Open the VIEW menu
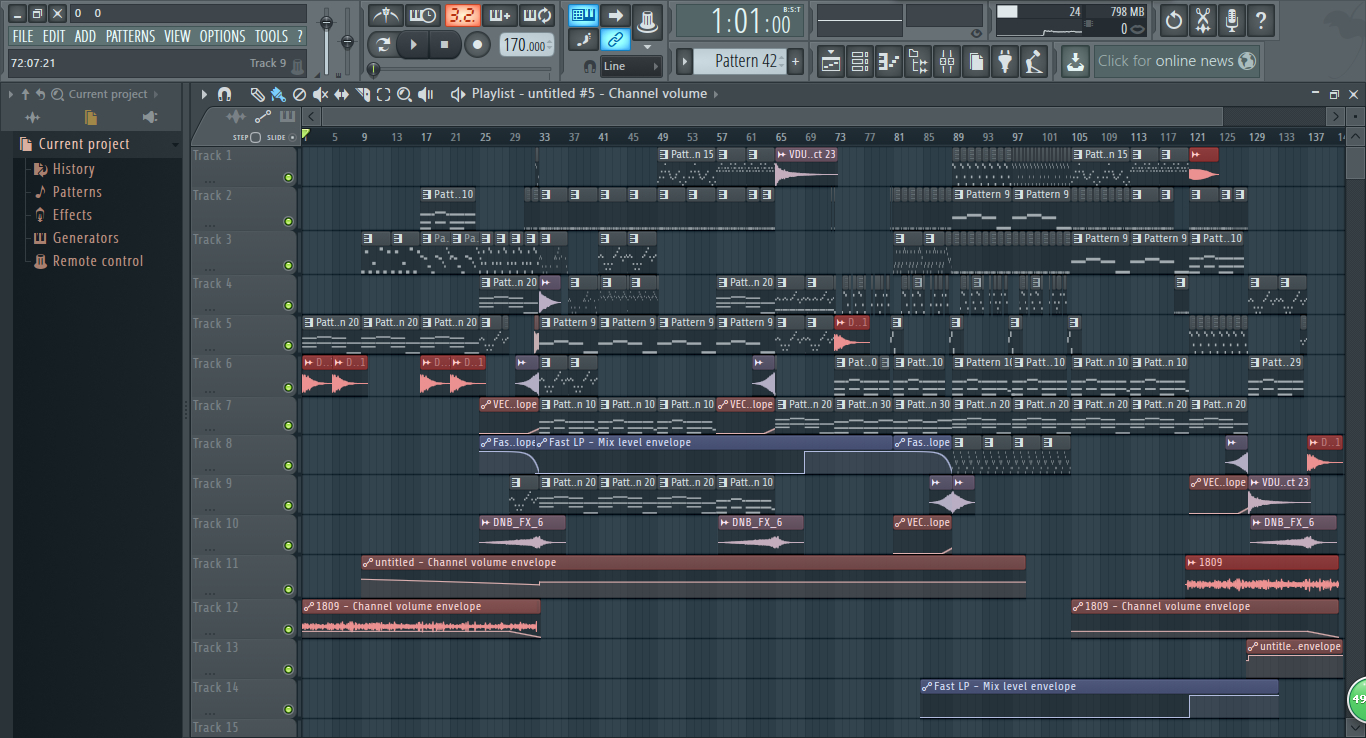 pos(177,36)
